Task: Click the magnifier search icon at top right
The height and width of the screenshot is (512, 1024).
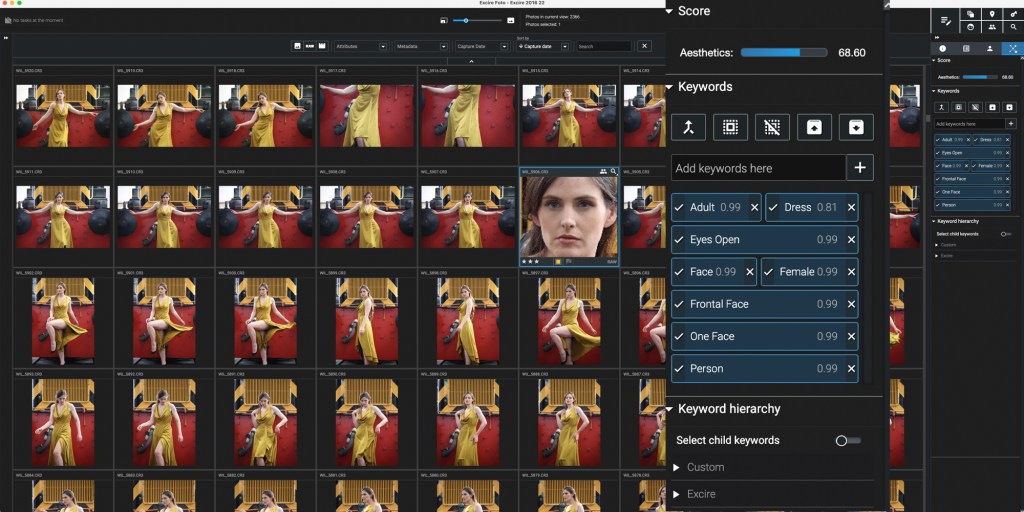Action: [1013, 27]
